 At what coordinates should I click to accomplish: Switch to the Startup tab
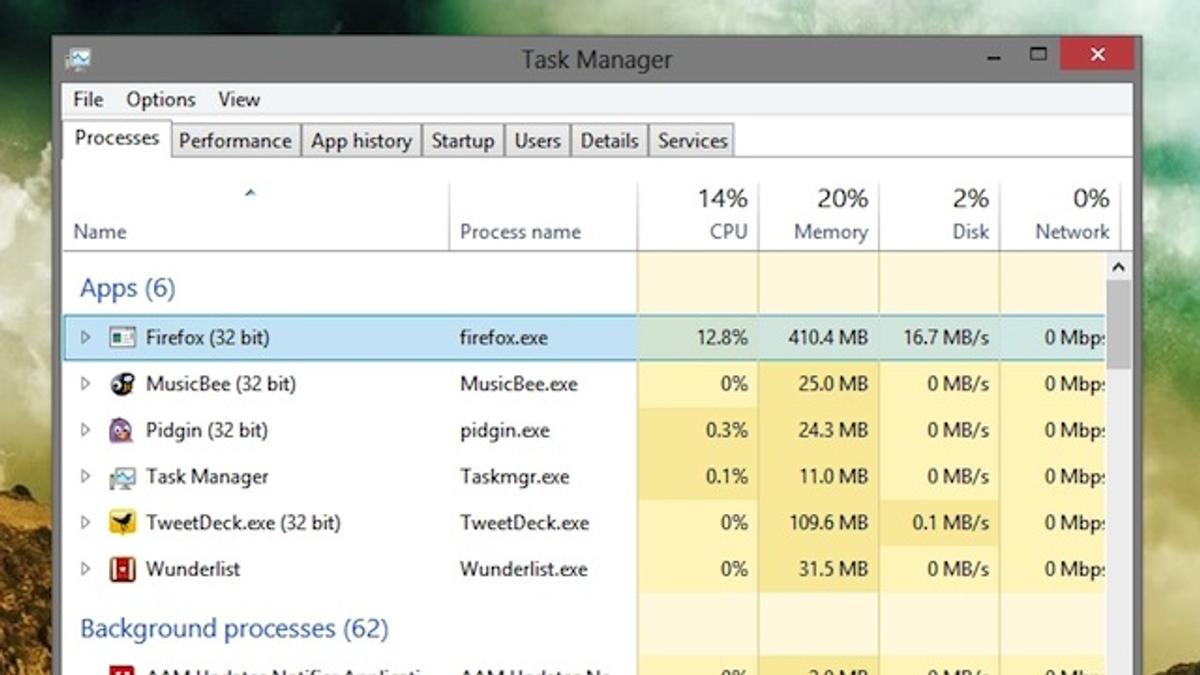coord(462,141)
